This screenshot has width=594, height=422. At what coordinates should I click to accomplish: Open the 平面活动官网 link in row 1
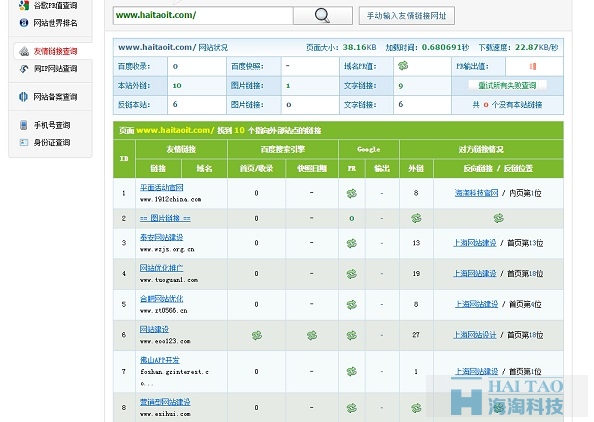162,188
